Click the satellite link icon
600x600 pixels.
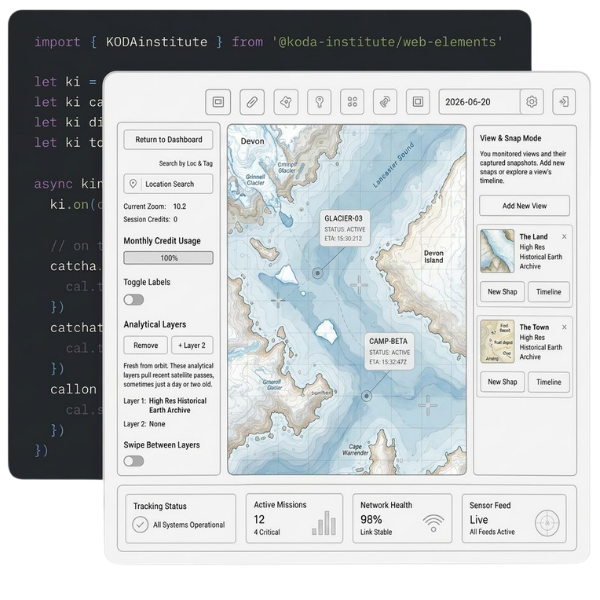pos(385,102)
